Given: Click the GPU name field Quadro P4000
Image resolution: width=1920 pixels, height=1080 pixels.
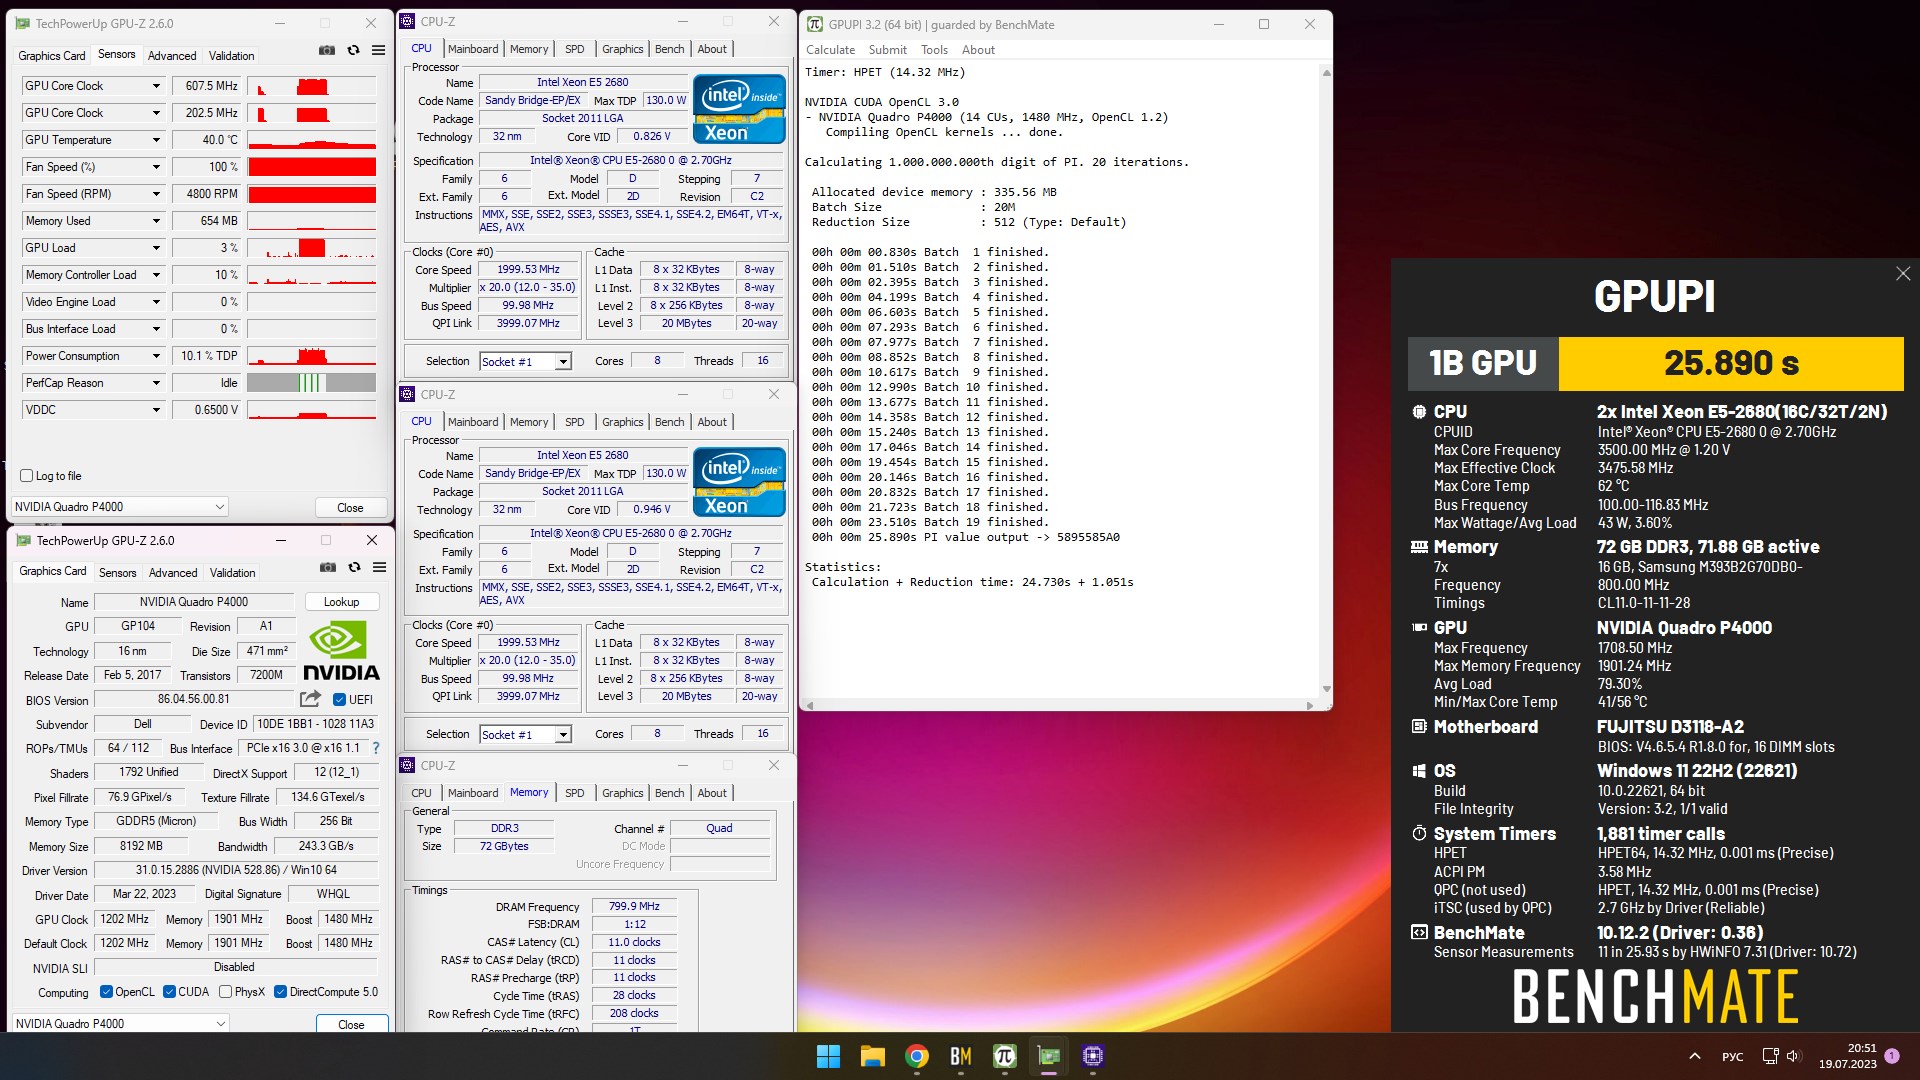Looking at the screenshot, I should click(x=194, y=602).
